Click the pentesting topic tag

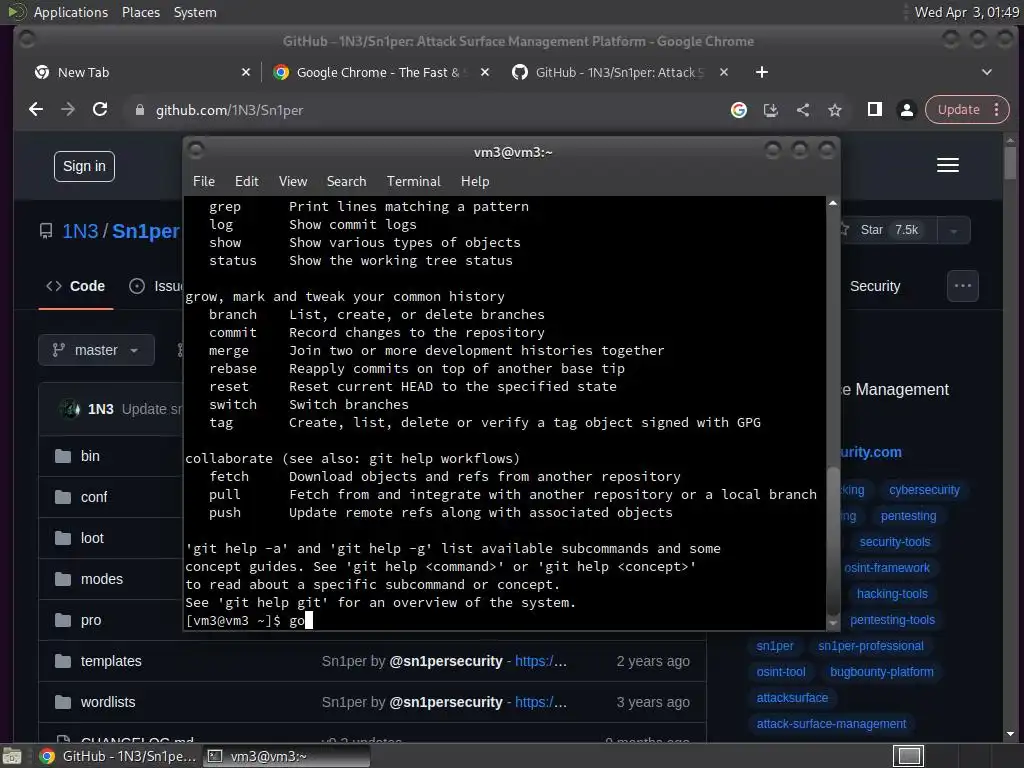click(908, 516)
